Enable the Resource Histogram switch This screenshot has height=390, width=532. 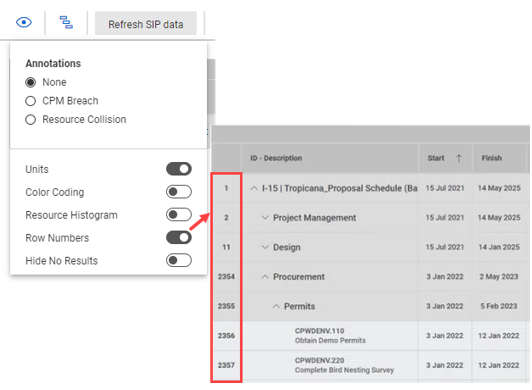click(x=179, y=215)
